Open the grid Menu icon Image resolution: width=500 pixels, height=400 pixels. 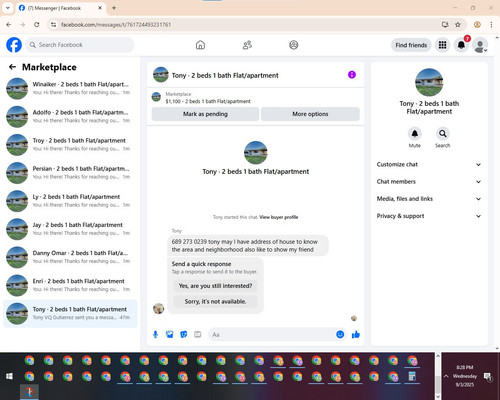(x=442, y=45)
